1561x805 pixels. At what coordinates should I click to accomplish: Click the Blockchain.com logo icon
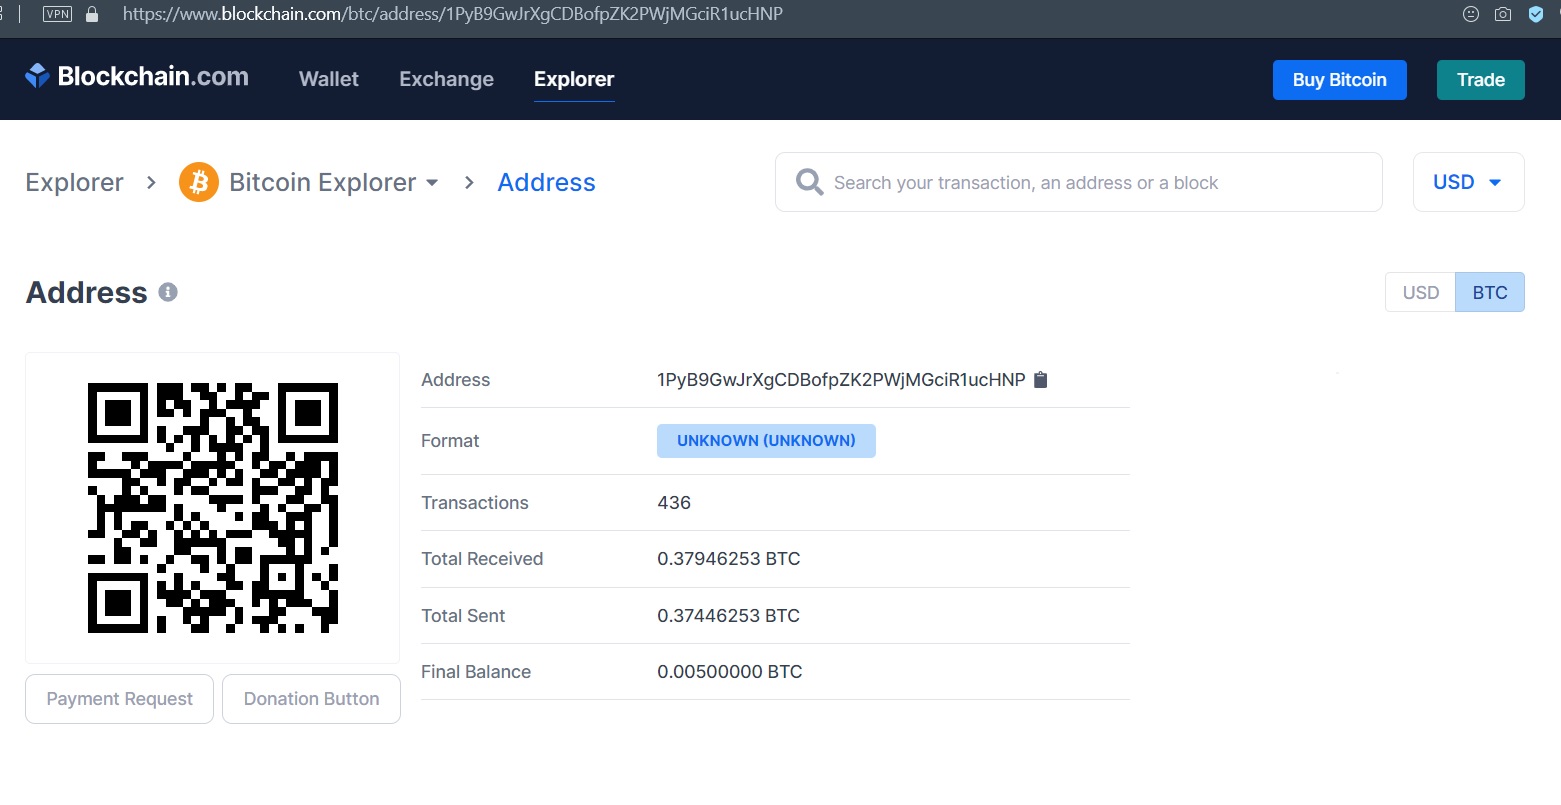coord(37,76)
